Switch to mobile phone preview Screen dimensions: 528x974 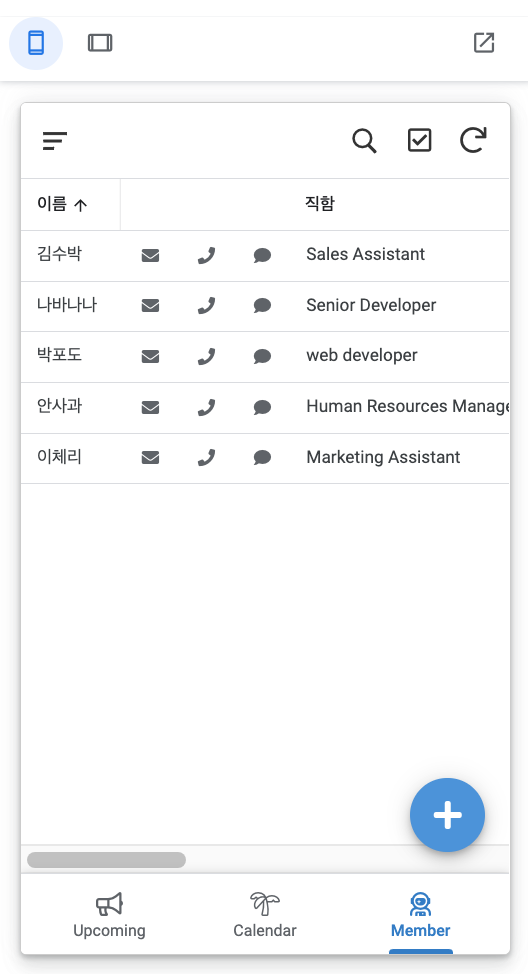pyautogui.click(x=36, y=43)
